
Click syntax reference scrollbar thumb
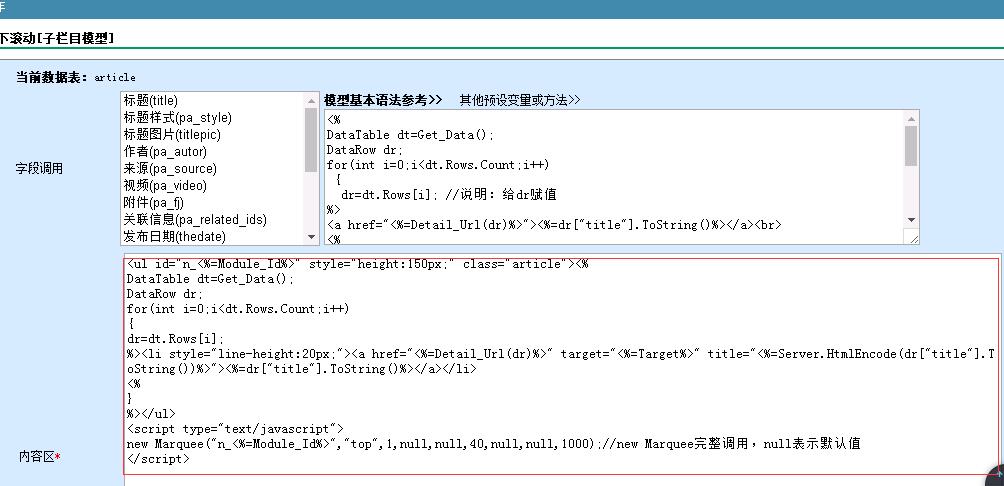click(x=911, y=145)
